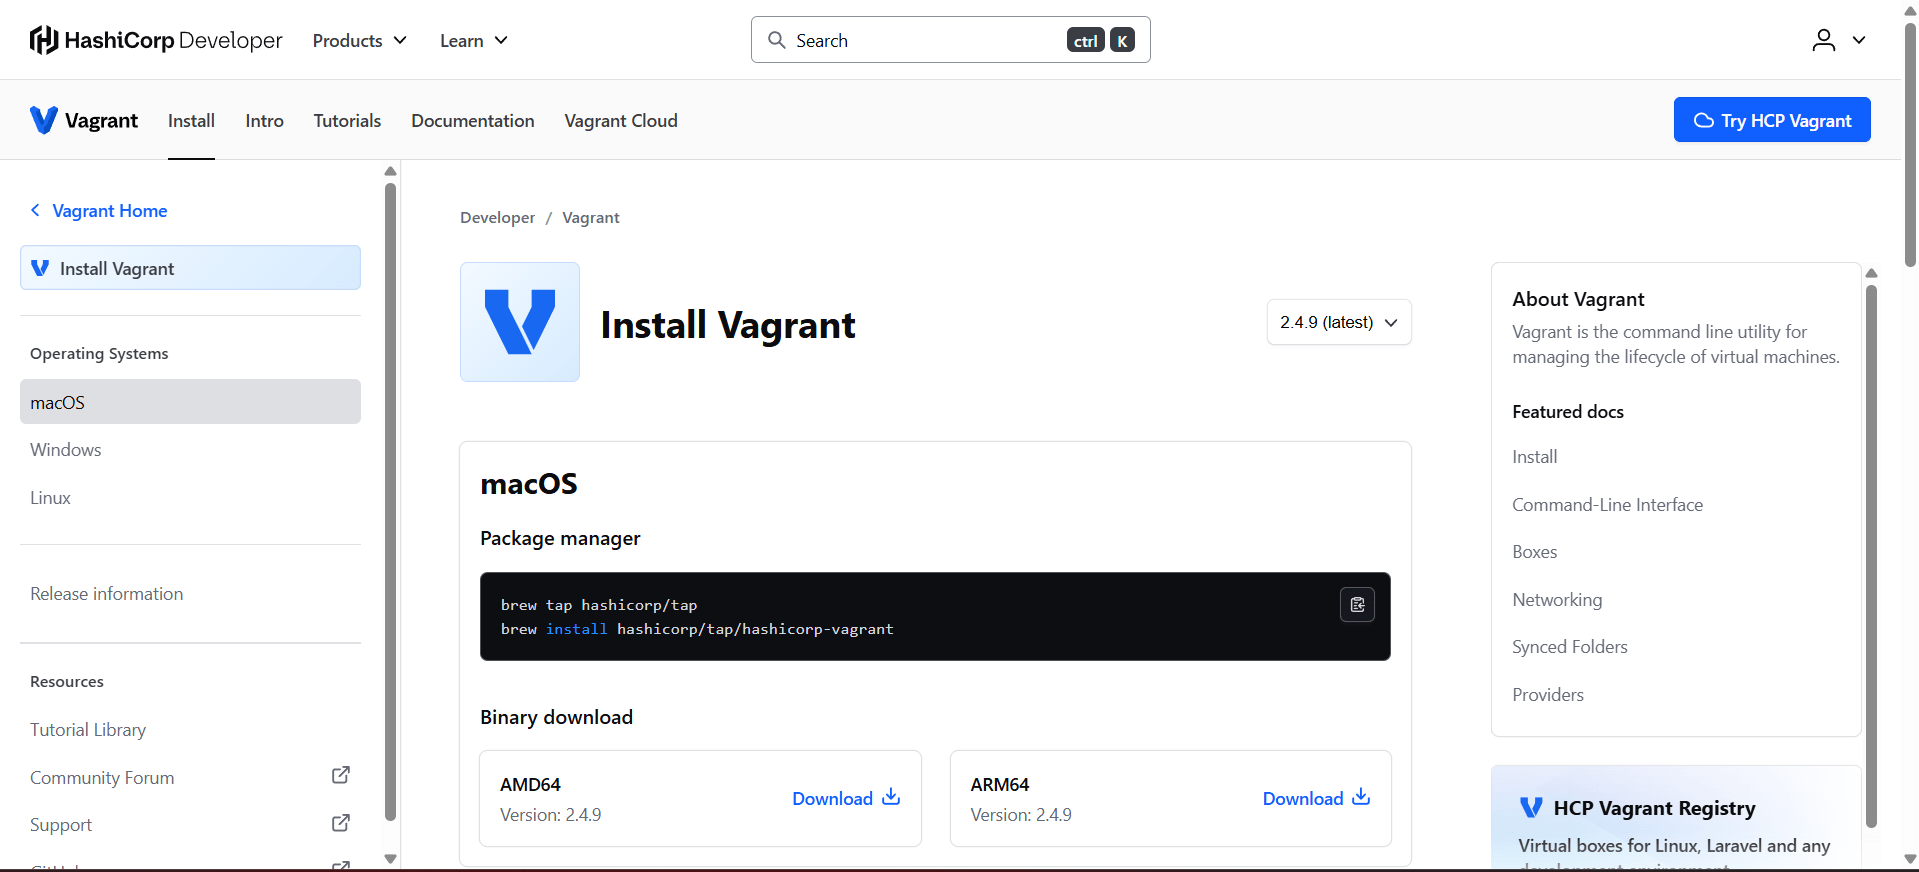Open the Synced Folders featured doc
The height and width of the screenshot is (872, 1919).
(1570, 647)
